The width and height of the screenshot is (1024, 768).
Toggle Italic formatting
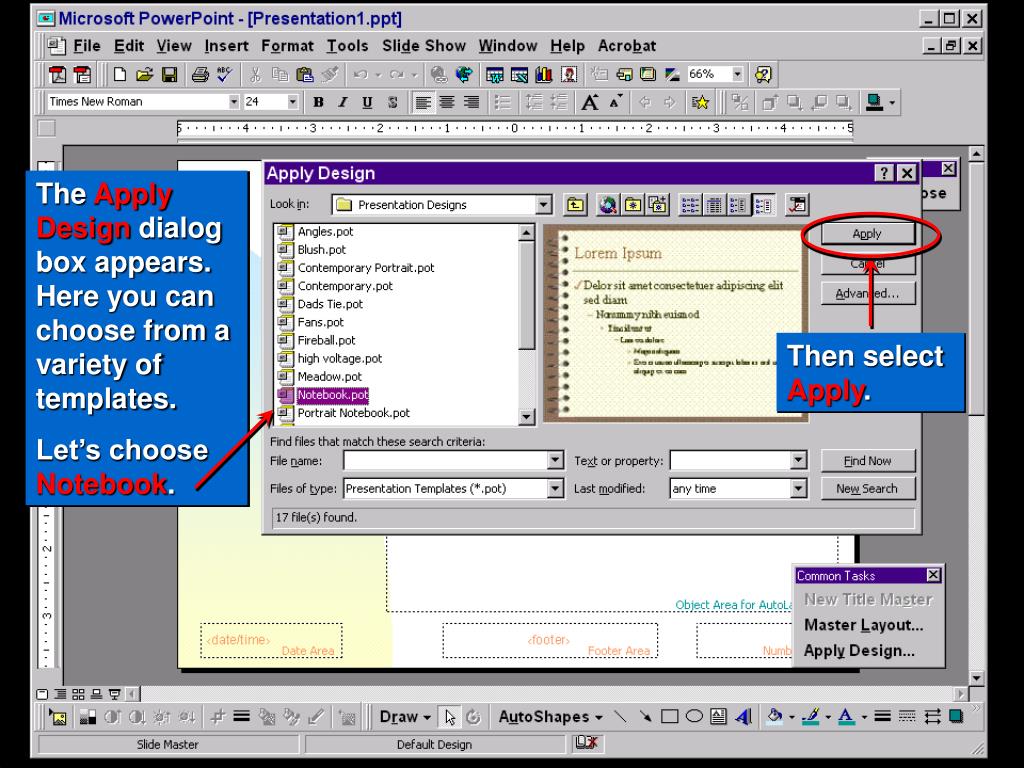point(342,102)
